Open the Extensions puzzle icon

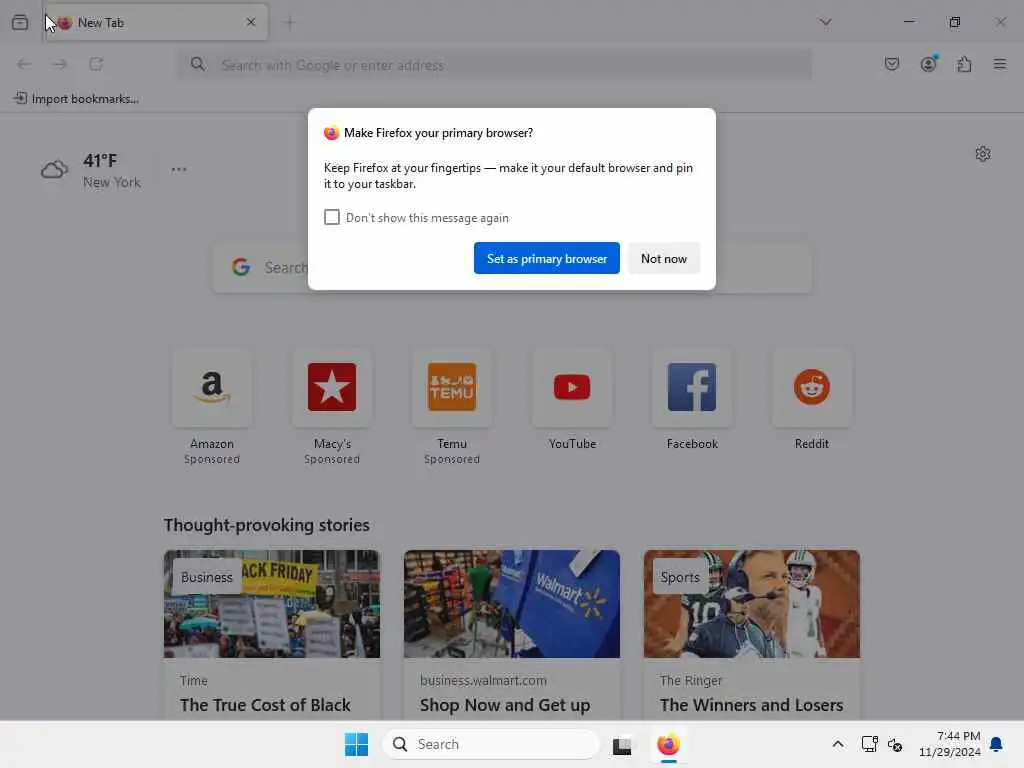964,64
